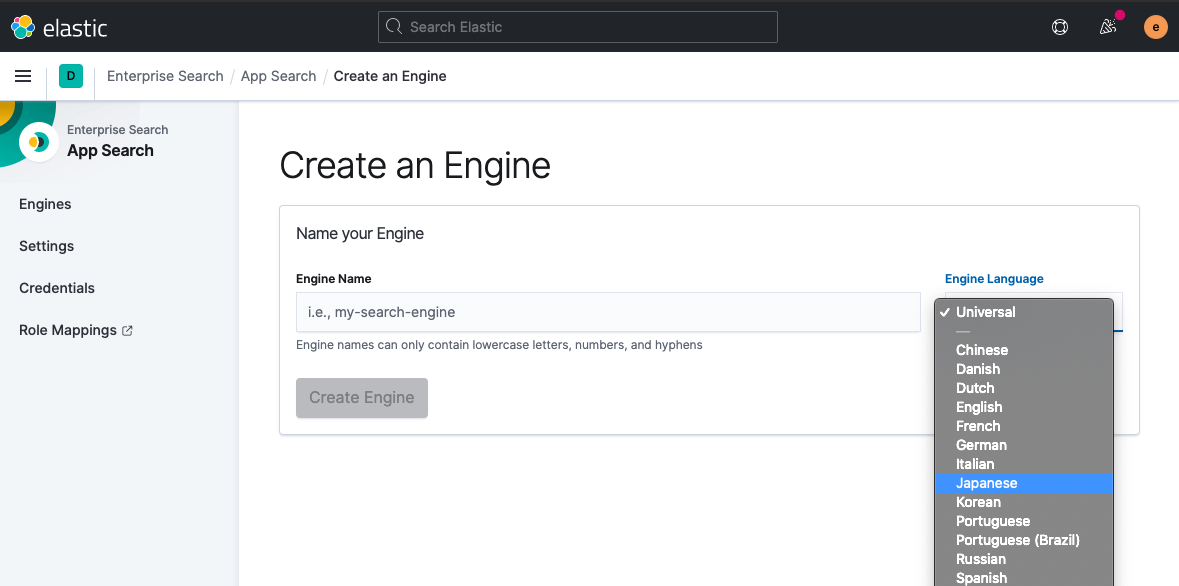The image size is (1179, 586).
Task: Open Credentials in sidebar
Action: click(x=56, y=288)
